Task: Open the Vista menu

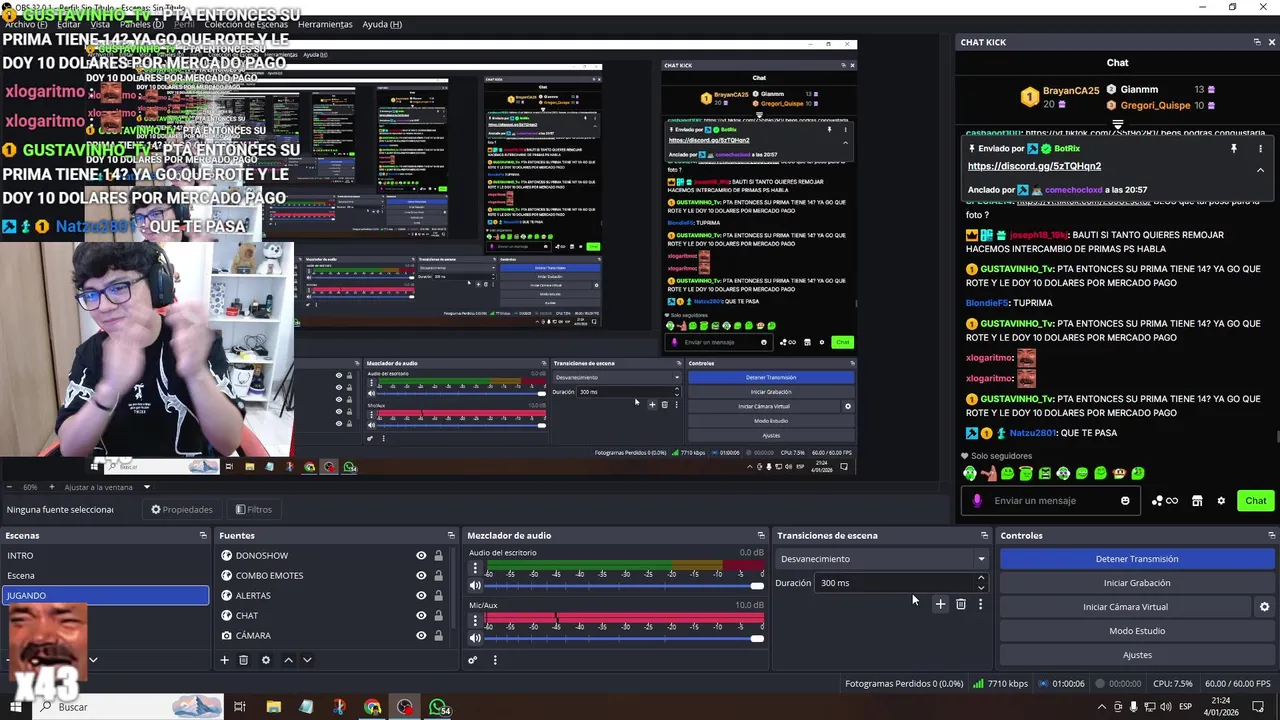Action: point(100,24)
